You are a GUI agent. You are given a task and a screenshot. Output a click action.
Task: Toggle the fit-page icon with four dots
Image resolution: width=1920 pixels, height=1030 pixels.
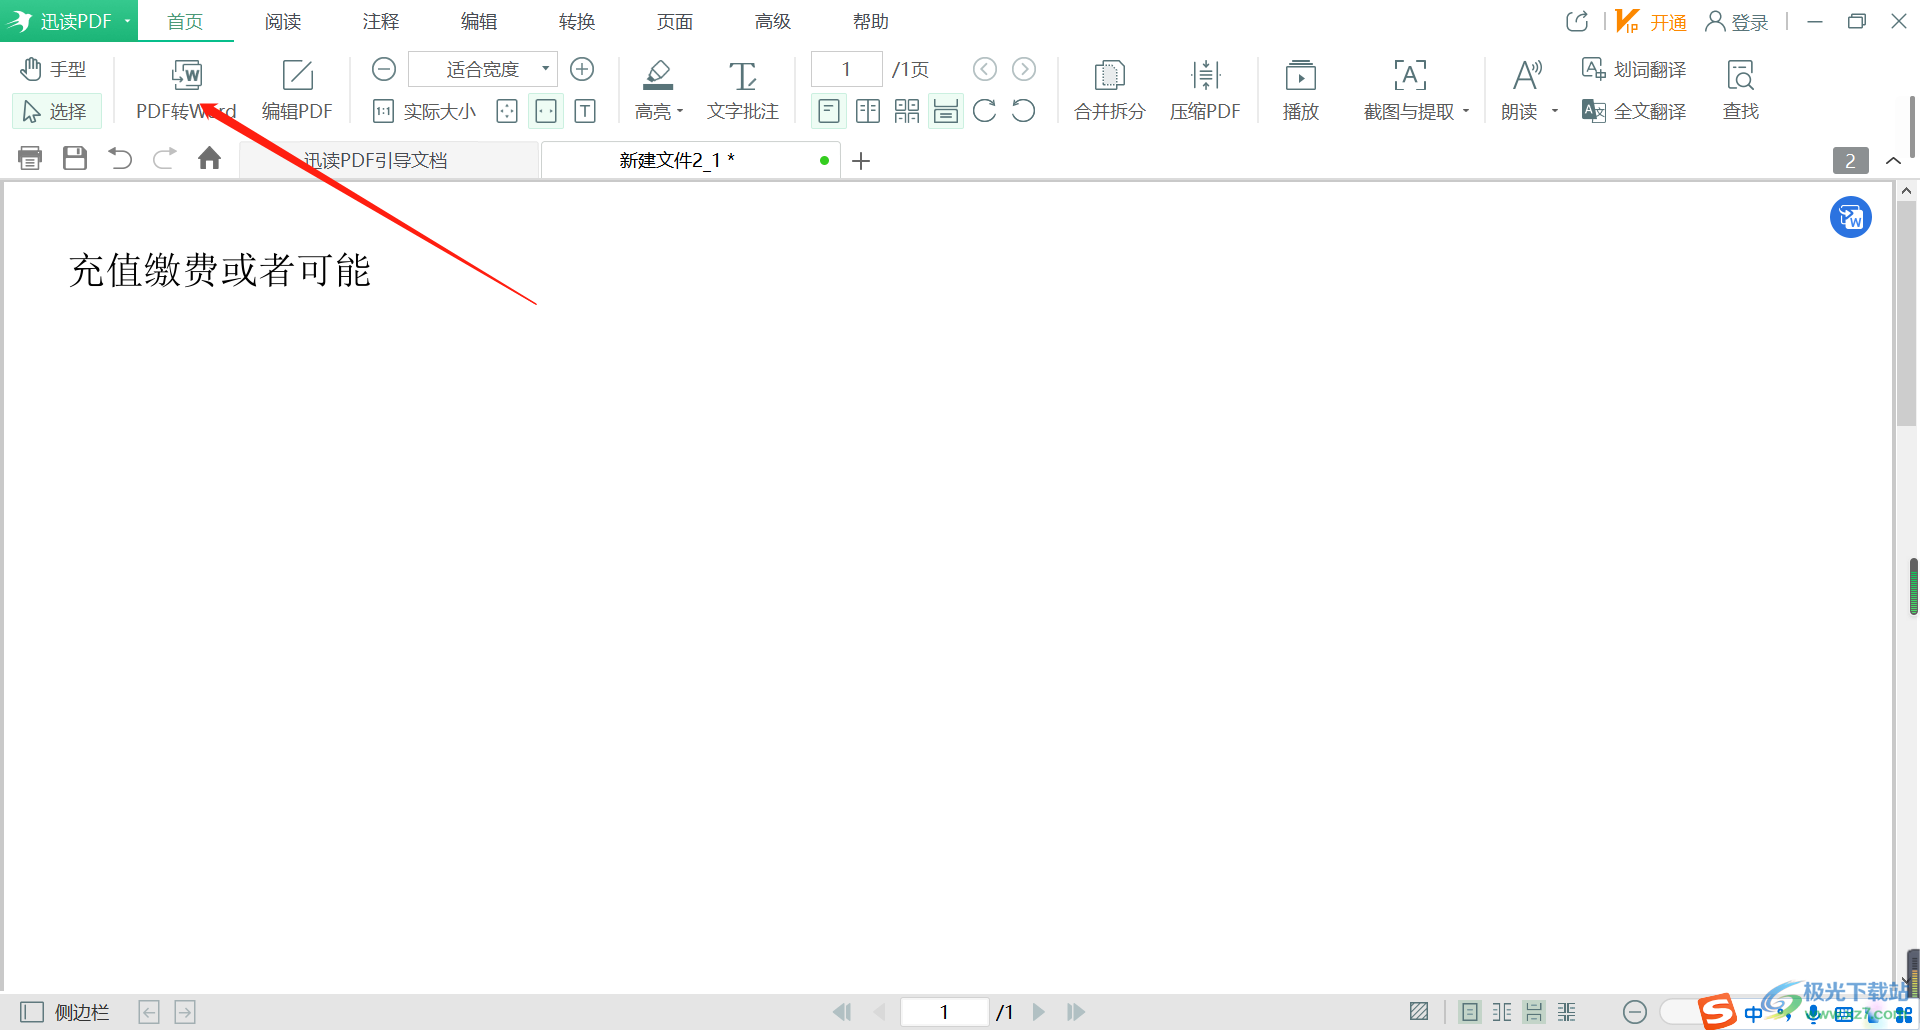point(507,111)
